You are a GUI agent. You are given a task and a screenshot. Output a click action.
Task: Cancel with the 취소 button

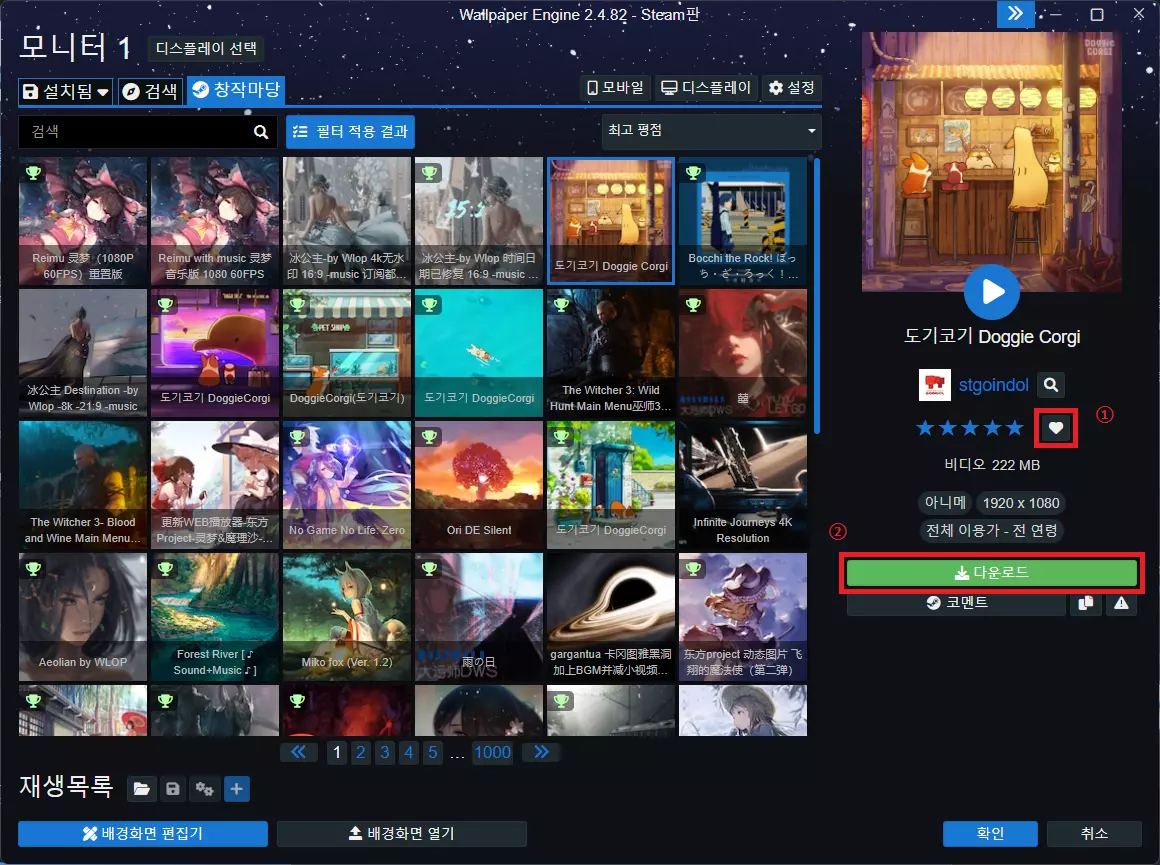(x=1094, y=833)
